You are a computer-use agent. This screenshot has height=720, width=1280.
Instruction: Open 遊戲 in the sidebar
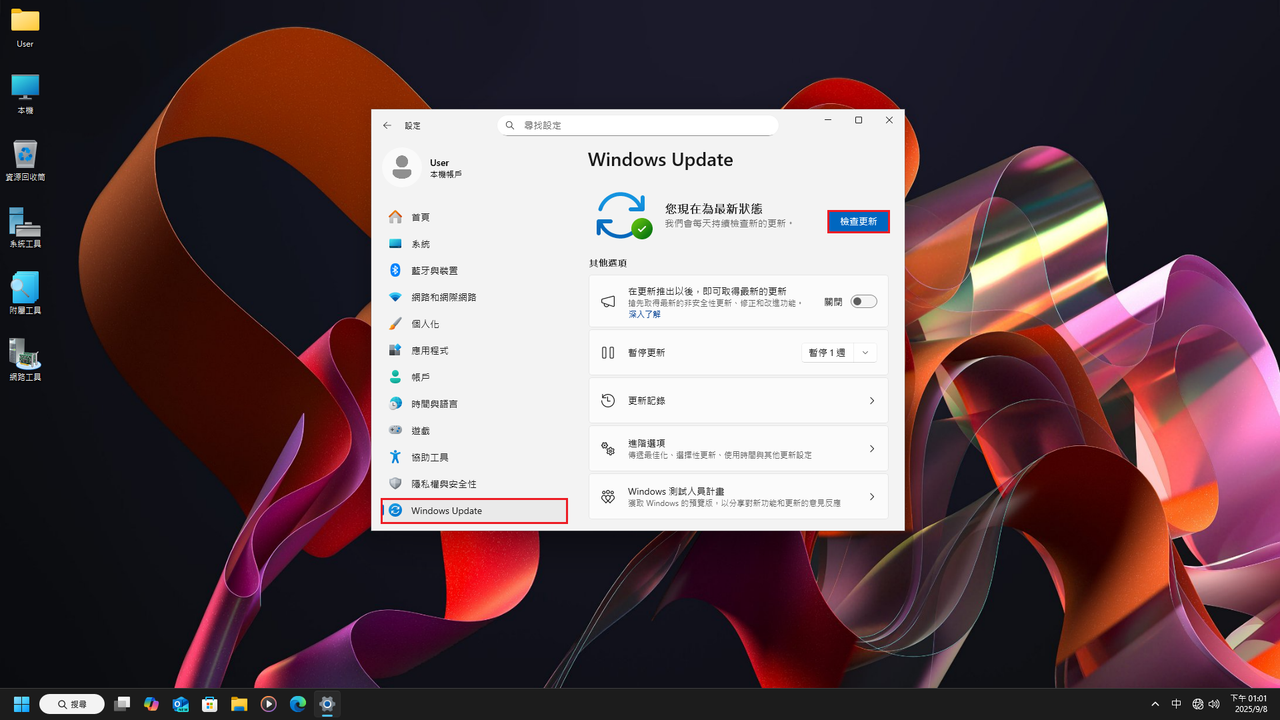click(474, 430)
